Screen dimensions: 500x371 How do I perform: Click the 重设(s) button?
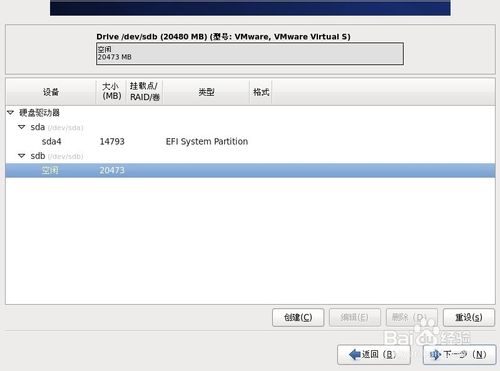point(469,317)
